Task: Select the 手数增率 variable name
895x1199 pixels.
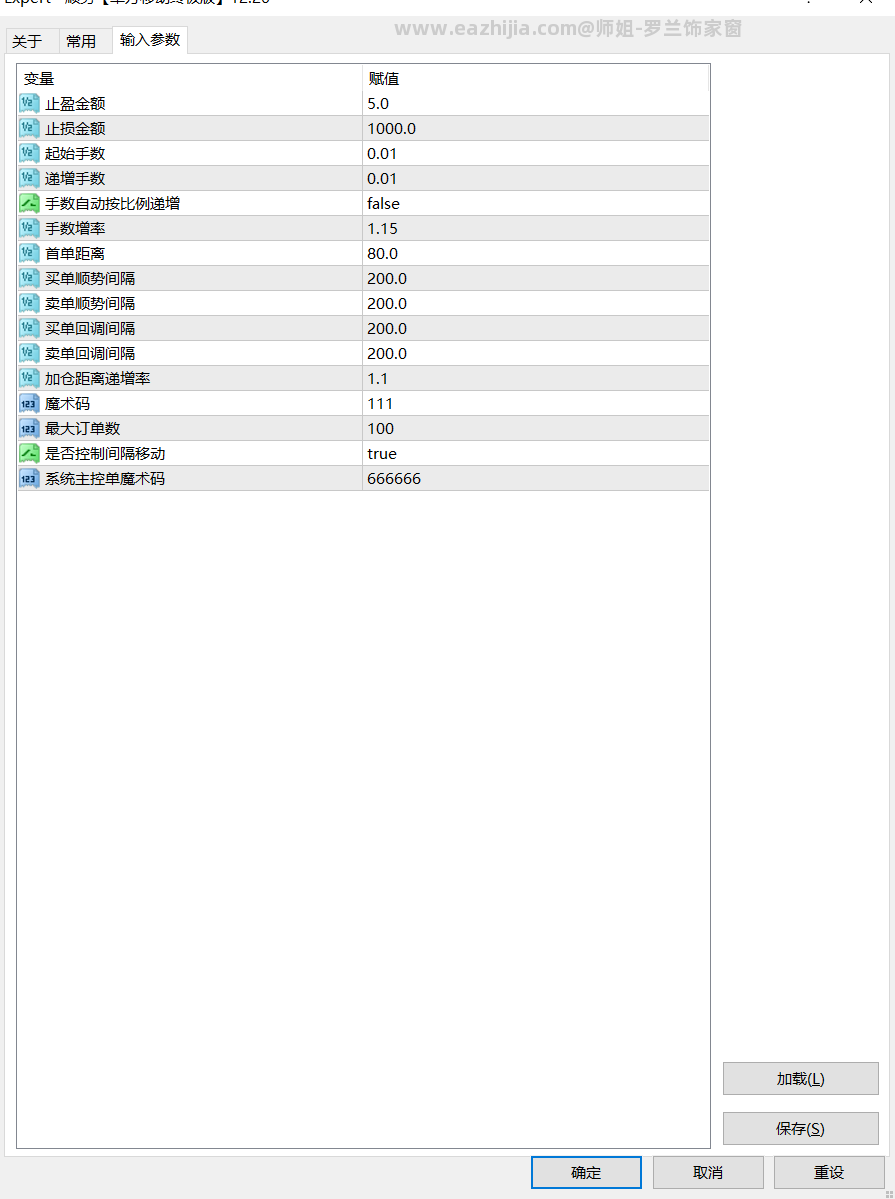Action: [75, 229]
